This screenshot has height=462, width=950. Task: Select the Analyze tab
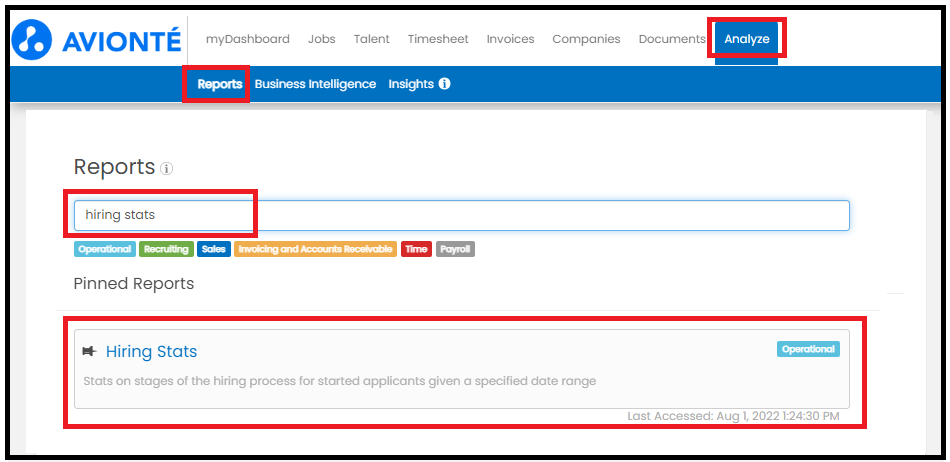[747, 39]
